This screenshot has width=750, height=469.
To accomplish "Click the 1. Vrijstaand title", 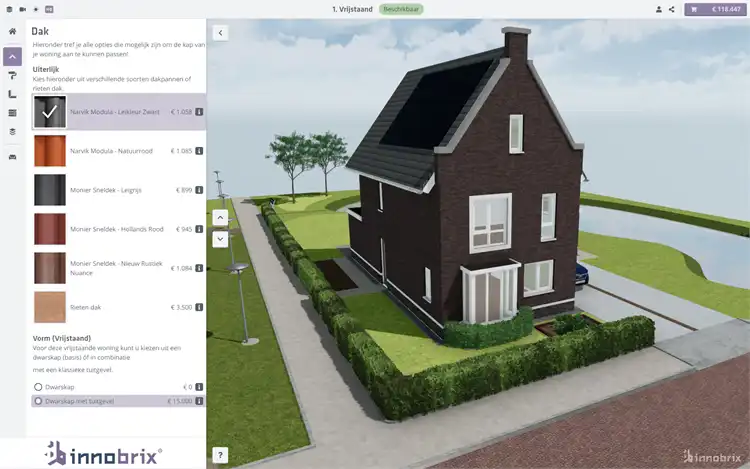I will click(352, 9).
